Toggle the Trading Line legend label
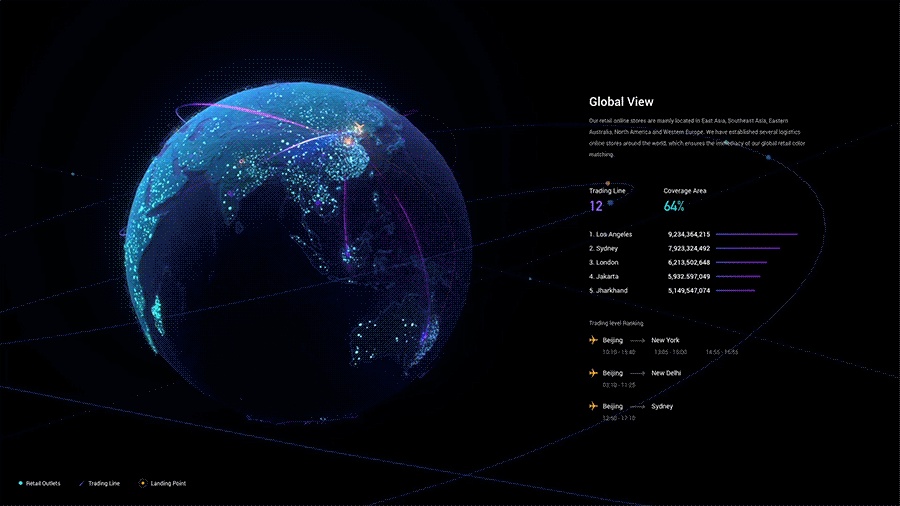The height and width of the screenshot is (506, 900). pos(104,484)
